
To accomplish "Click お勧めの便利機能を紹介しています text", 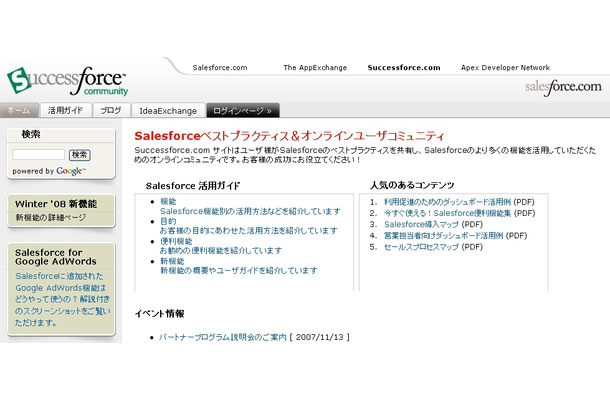I will click(x=221, y=251).
